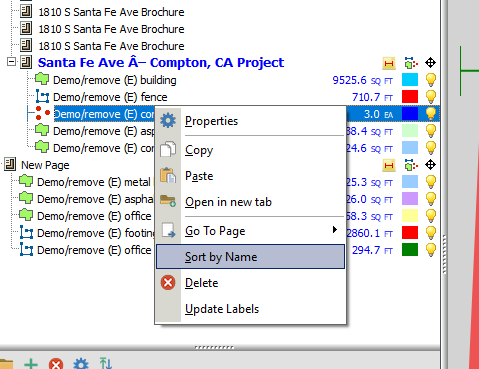Open the Go To Page submenu arrow
Screen dimensions: 479x369
coord(335,230)
